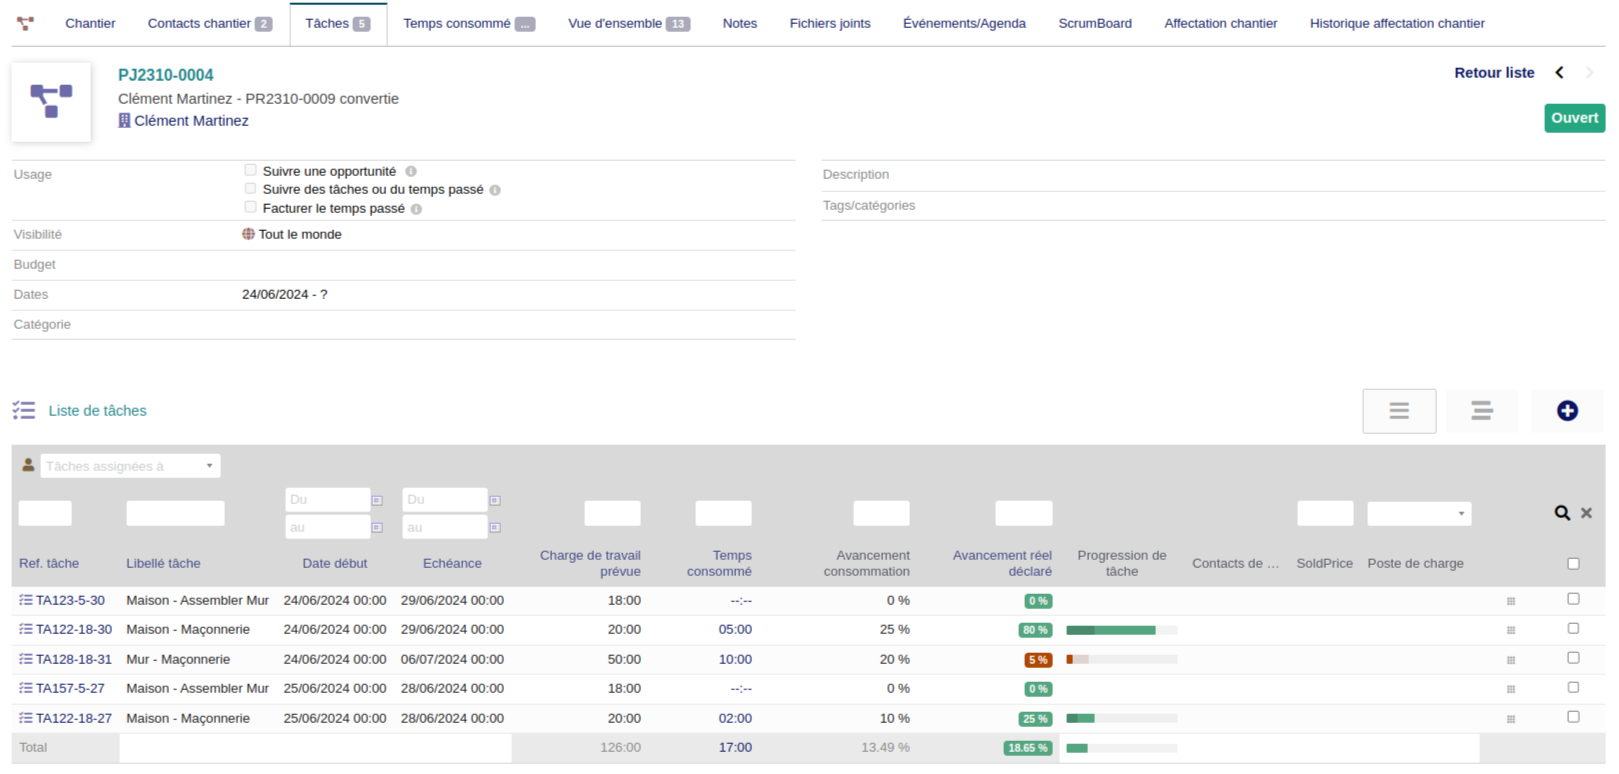The height and width of the screenshot is (774, 1619).
Task: Open Fichiers joints tab
Action: (x=830, y=23)
